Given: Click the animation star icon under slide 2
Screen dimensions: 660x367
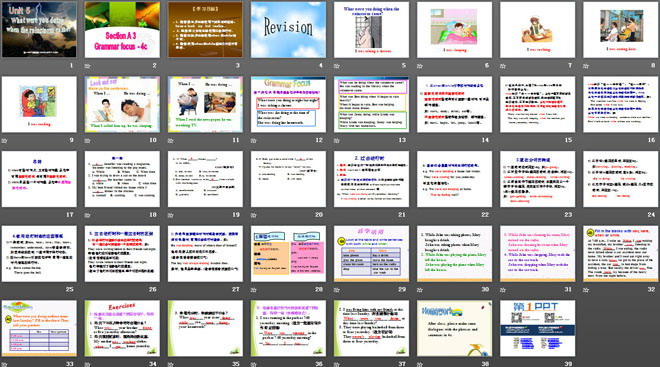Looking at the screenshot, I should coord(88,66).
